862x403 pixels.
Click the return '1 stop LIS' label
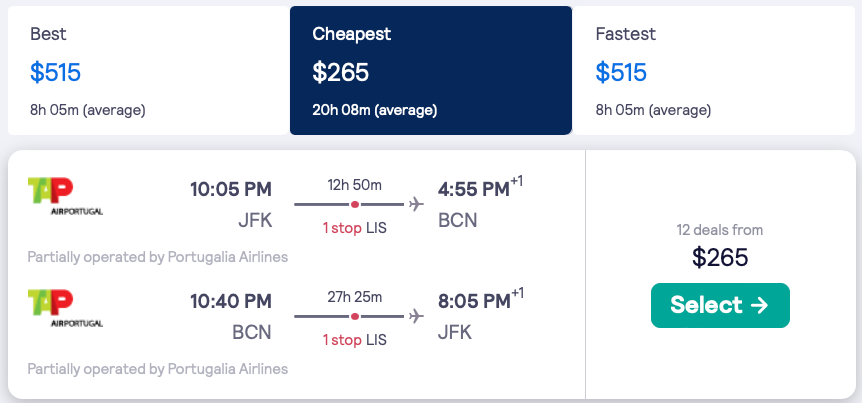pos(354,341)
